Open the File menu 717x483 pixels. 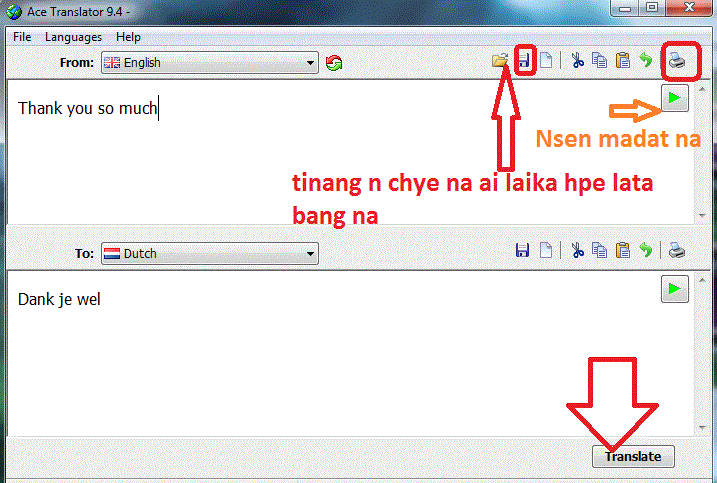point(22,37)
